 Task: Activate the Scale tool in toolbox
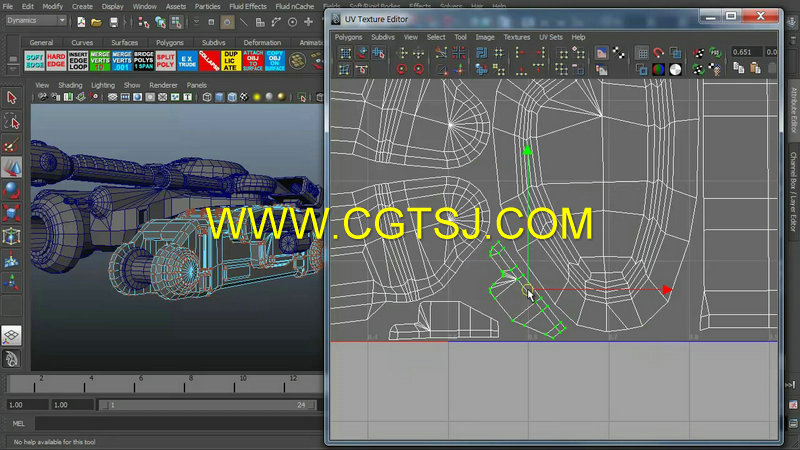tap(11, 213)
